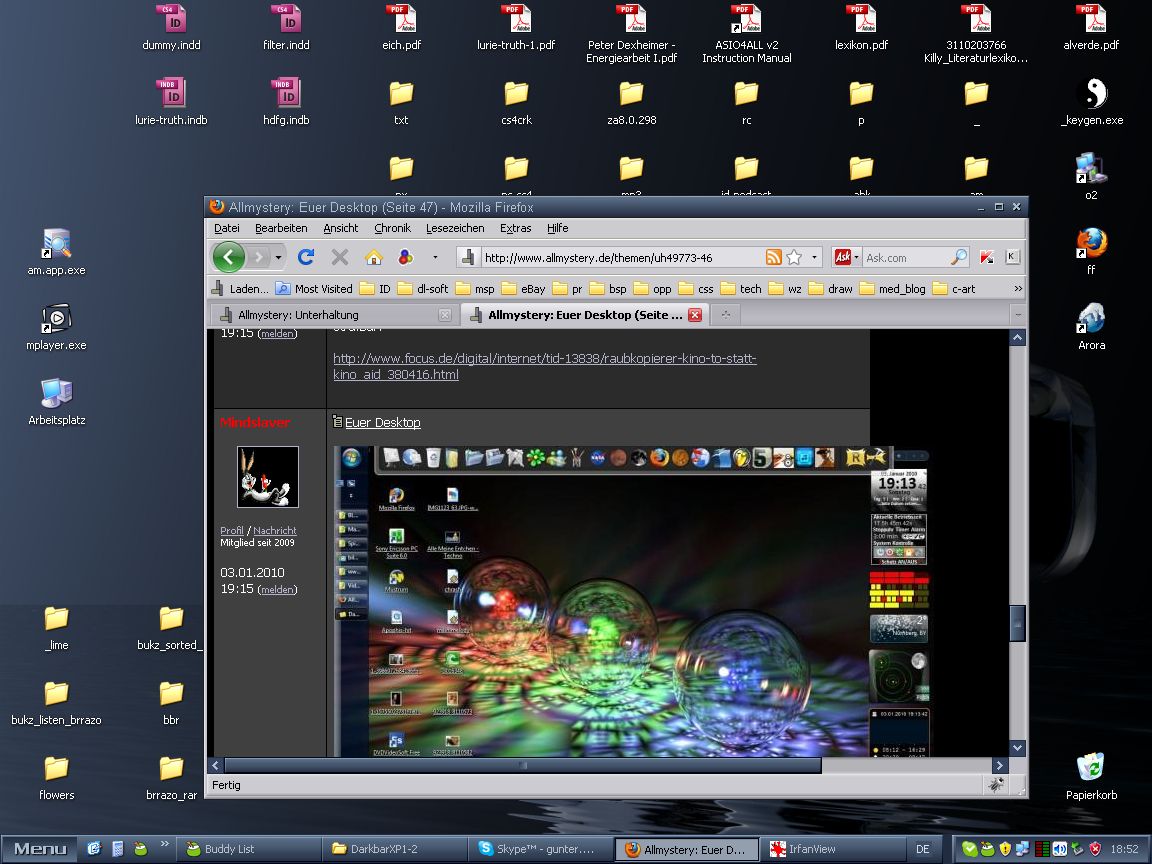Image resolution: width=1152 pixels, height=864 pixels.
Task: Bookmark the page with the star icon
Action: 794,257
